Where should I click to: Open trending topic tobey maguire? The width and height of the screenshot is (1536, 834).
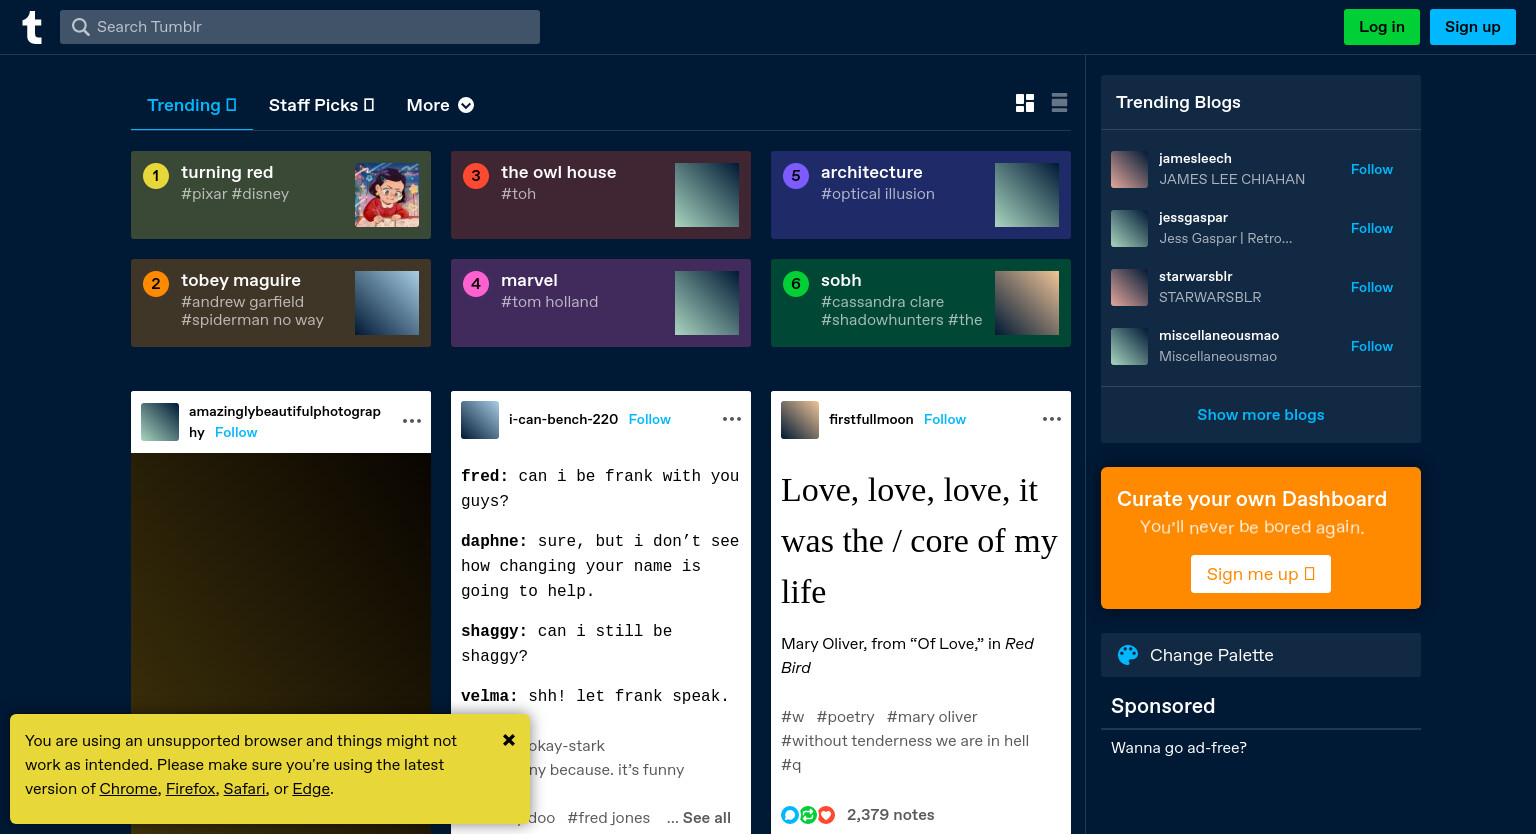281,303
